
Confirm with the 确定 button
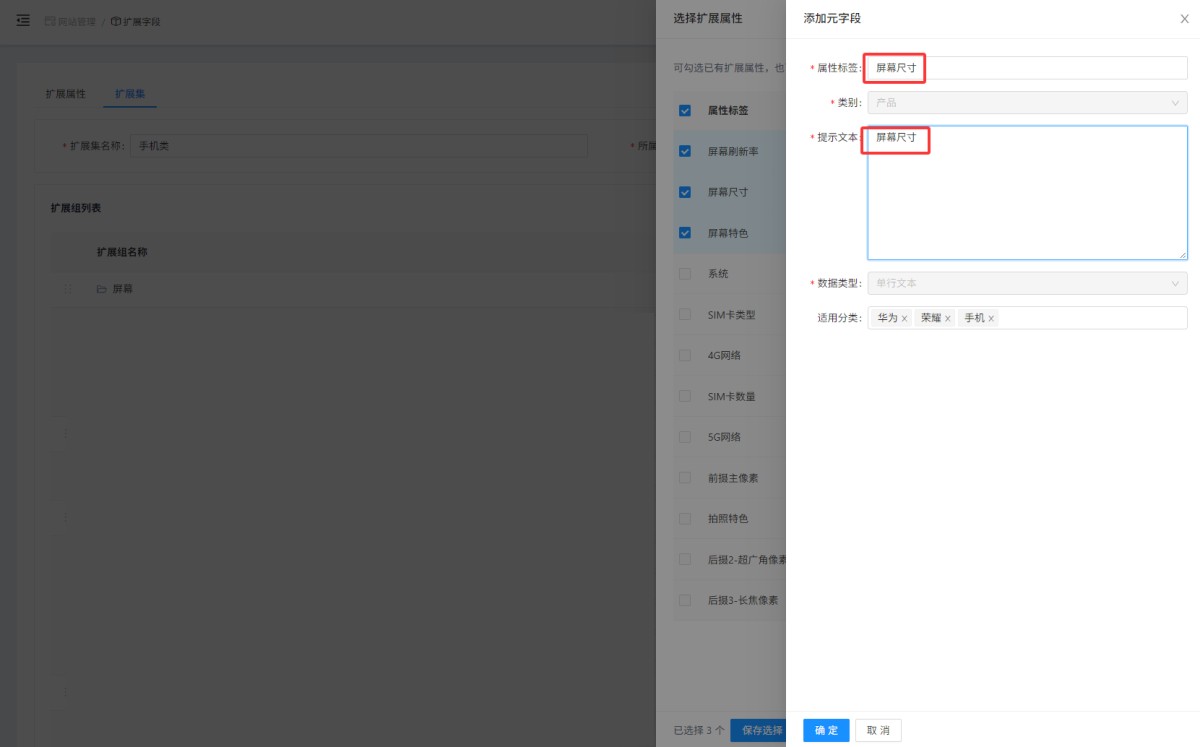tap(826, 730)
